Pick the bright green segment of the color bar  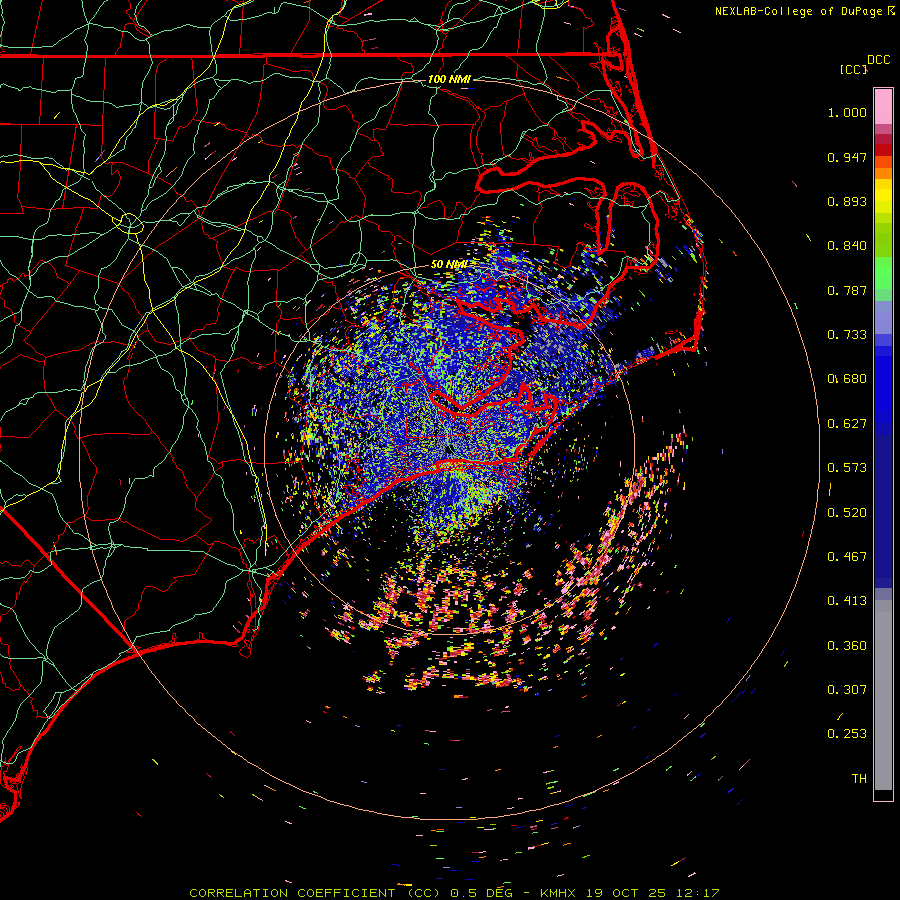(883, 273)
